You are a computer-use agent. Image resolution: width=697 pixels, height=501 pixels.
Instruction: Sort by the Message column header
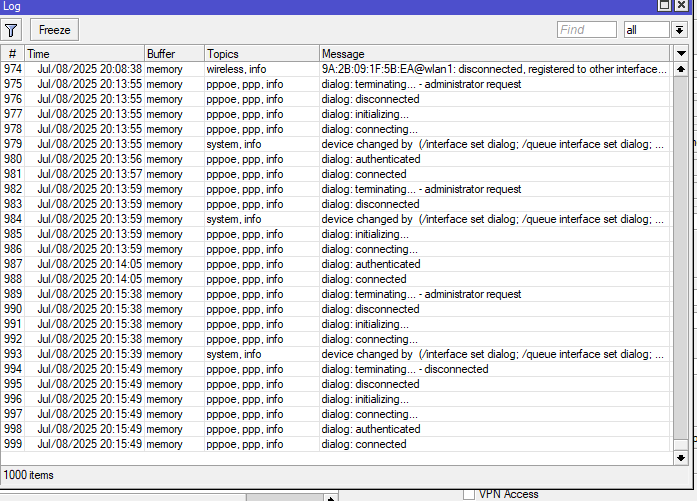pyautogui.click(x=494, y=54)
